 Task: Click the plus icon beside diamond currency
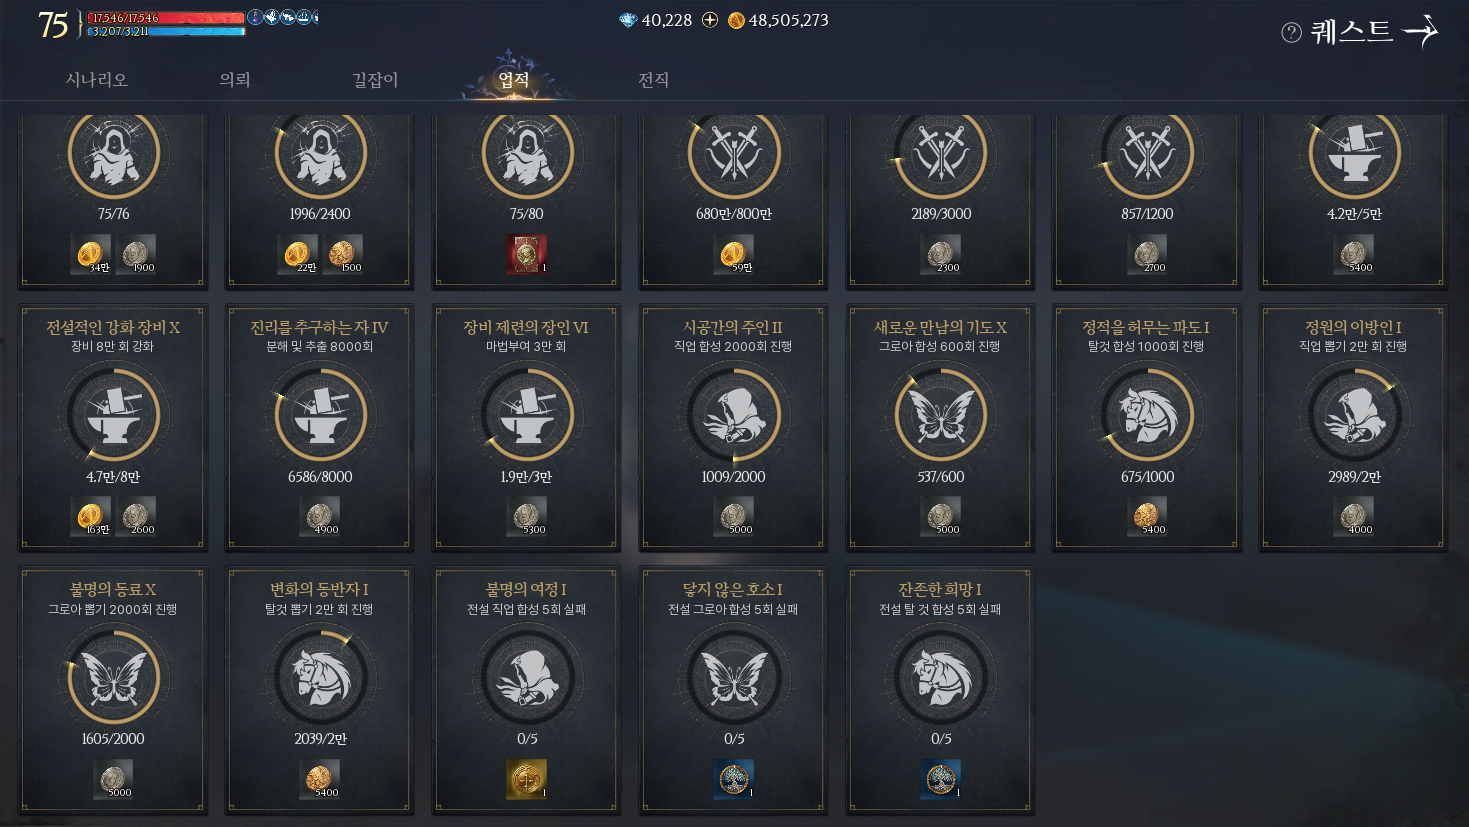710,20
